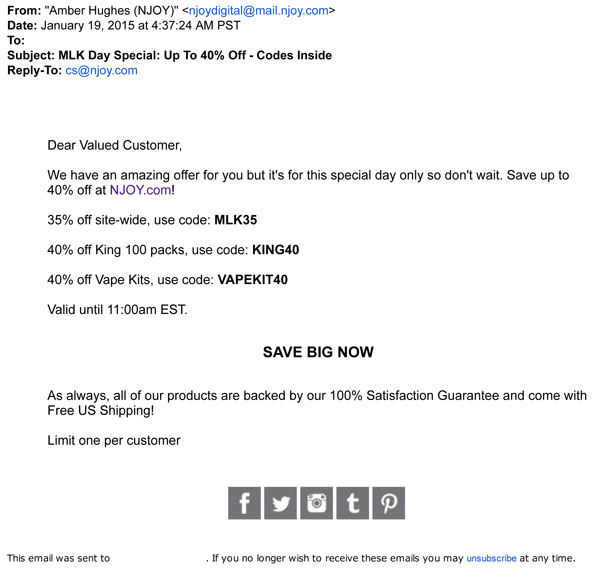
Task: Click the Pinterest icon
Action: click(388, 502)
